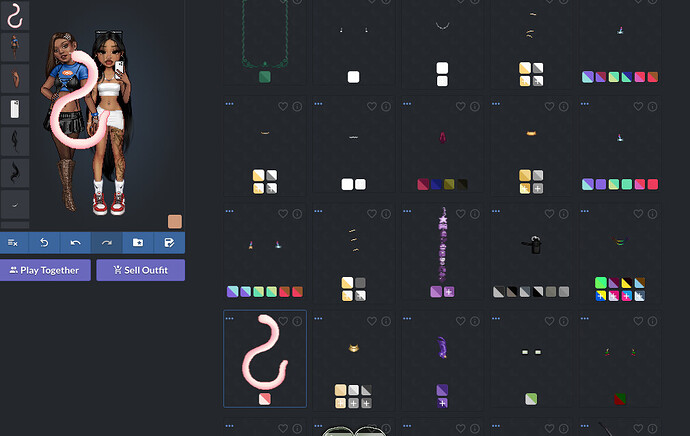Click the clear outfit list icon
Image resolution: width=690 pixels, height=436 pixels.
pyautogui.click(x=14, y=242)
